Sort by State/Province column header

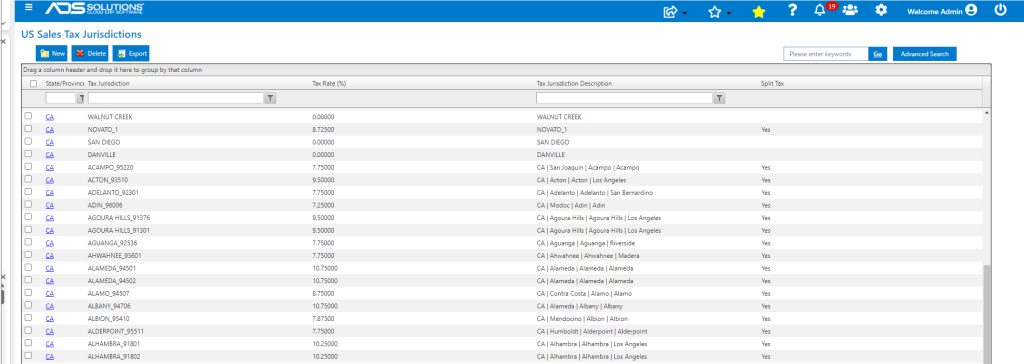(x=65, y=84)
